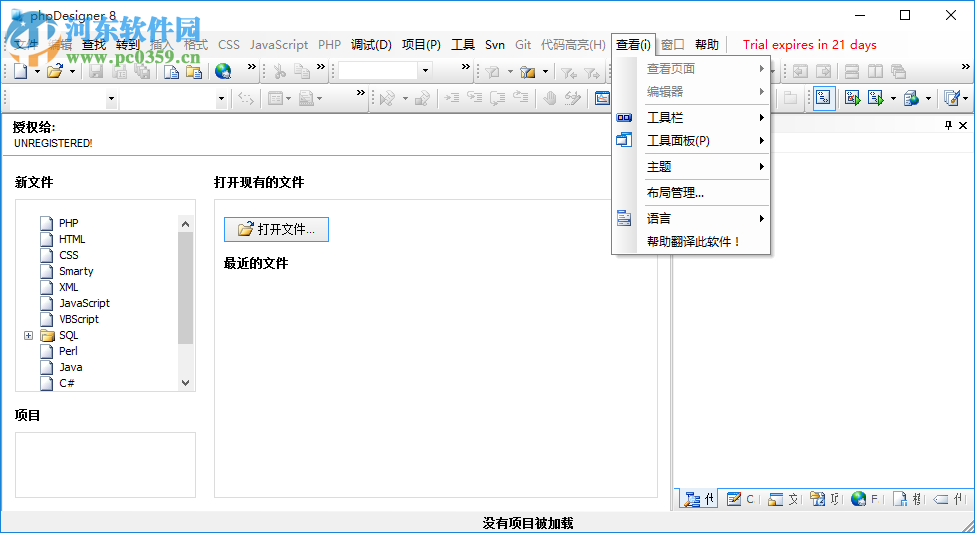
Task: Open the dropdown arrow beside Open folder
Action: (x=72, y=72)
